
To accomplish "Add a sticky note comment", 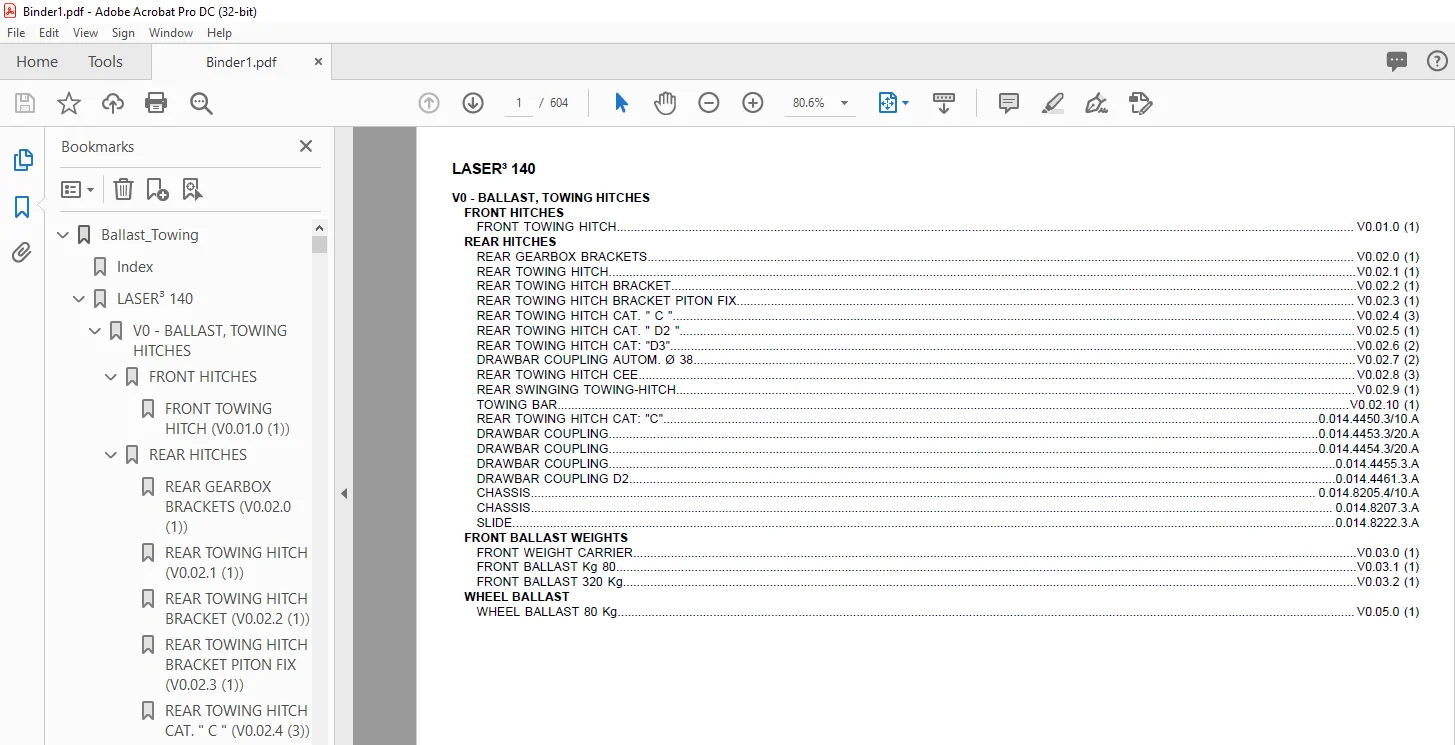I will pyautogui.click(x=1009, y=103).
